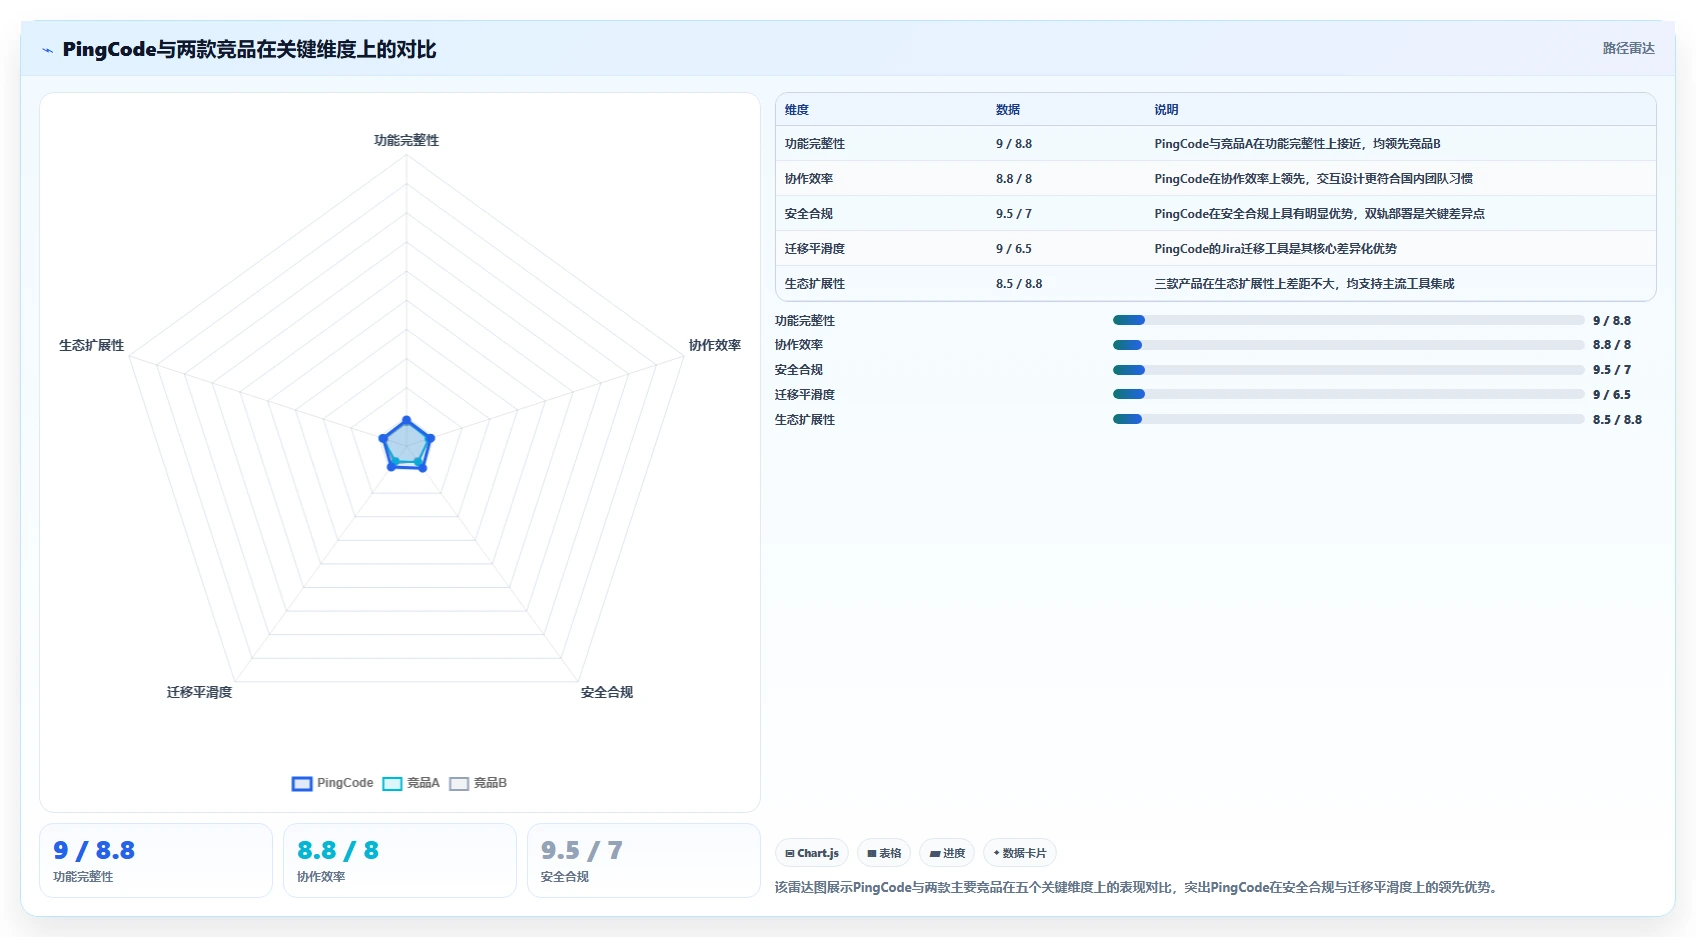This screenshot has width=1696, height=937.
Task: Click the 协作效率 progress bar
Action: tap(1348, 345)
